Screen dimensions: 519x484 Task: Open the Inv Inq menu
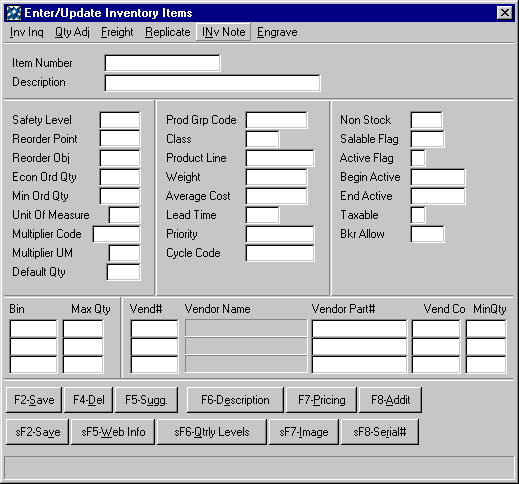[x=26, y=32]
